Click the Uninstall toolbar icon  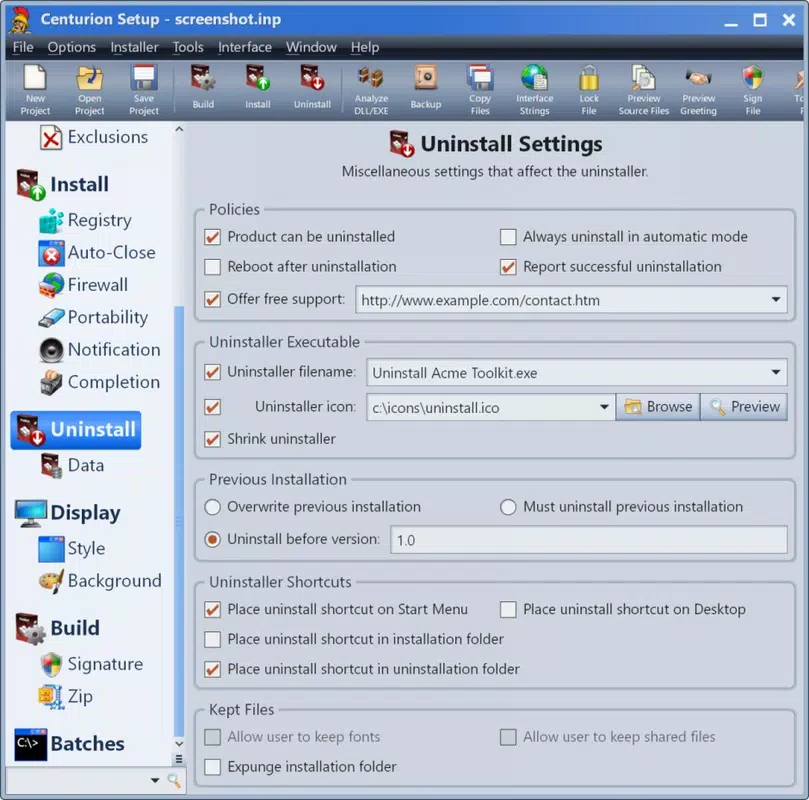[312, 87]
